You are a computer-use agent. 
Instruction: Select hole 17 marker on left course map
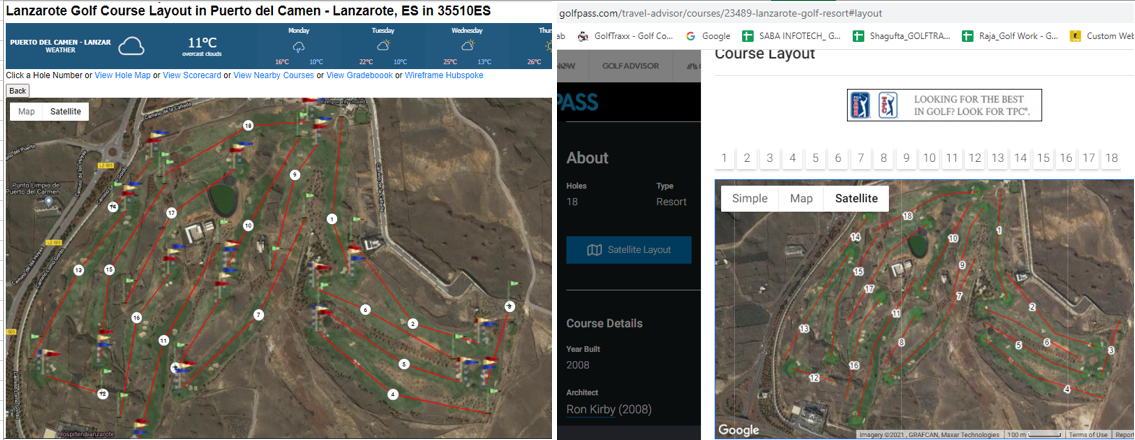coord(172,213)
